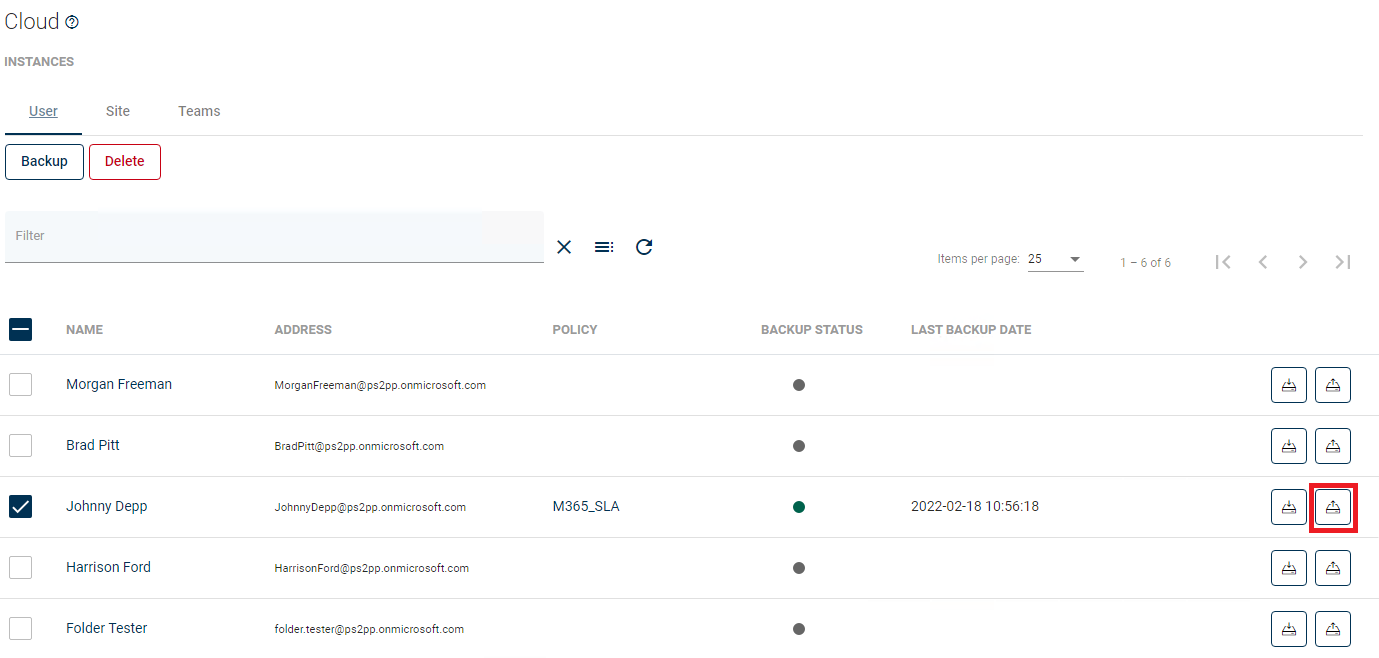Switch to the Teams tab

tap(199, 111)
